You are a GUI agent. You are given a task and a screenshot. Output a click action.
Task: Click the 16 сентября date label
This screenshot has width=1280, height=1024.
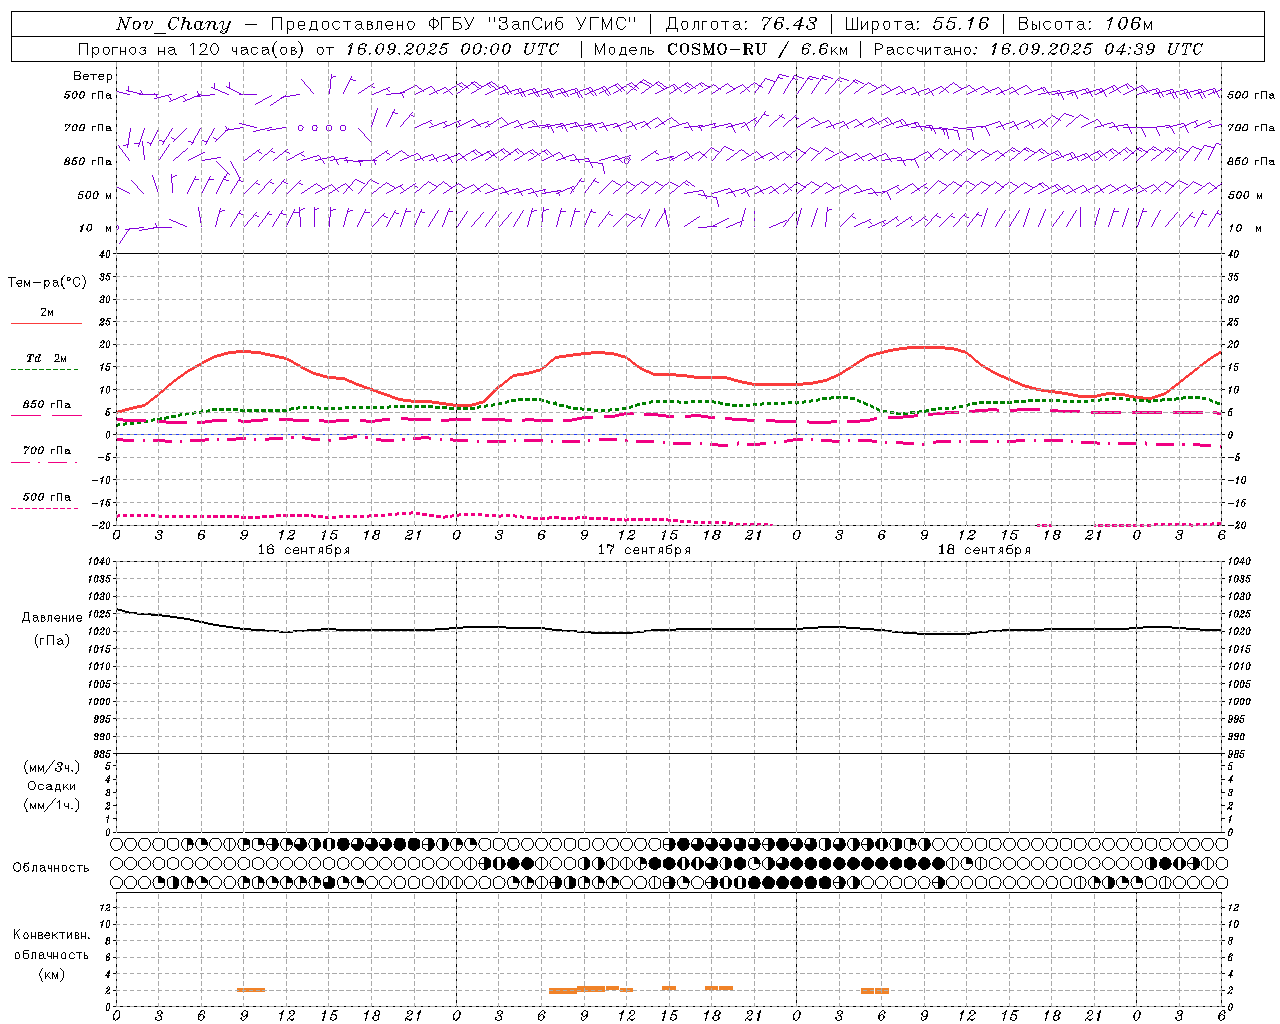[x=304, y=550]
